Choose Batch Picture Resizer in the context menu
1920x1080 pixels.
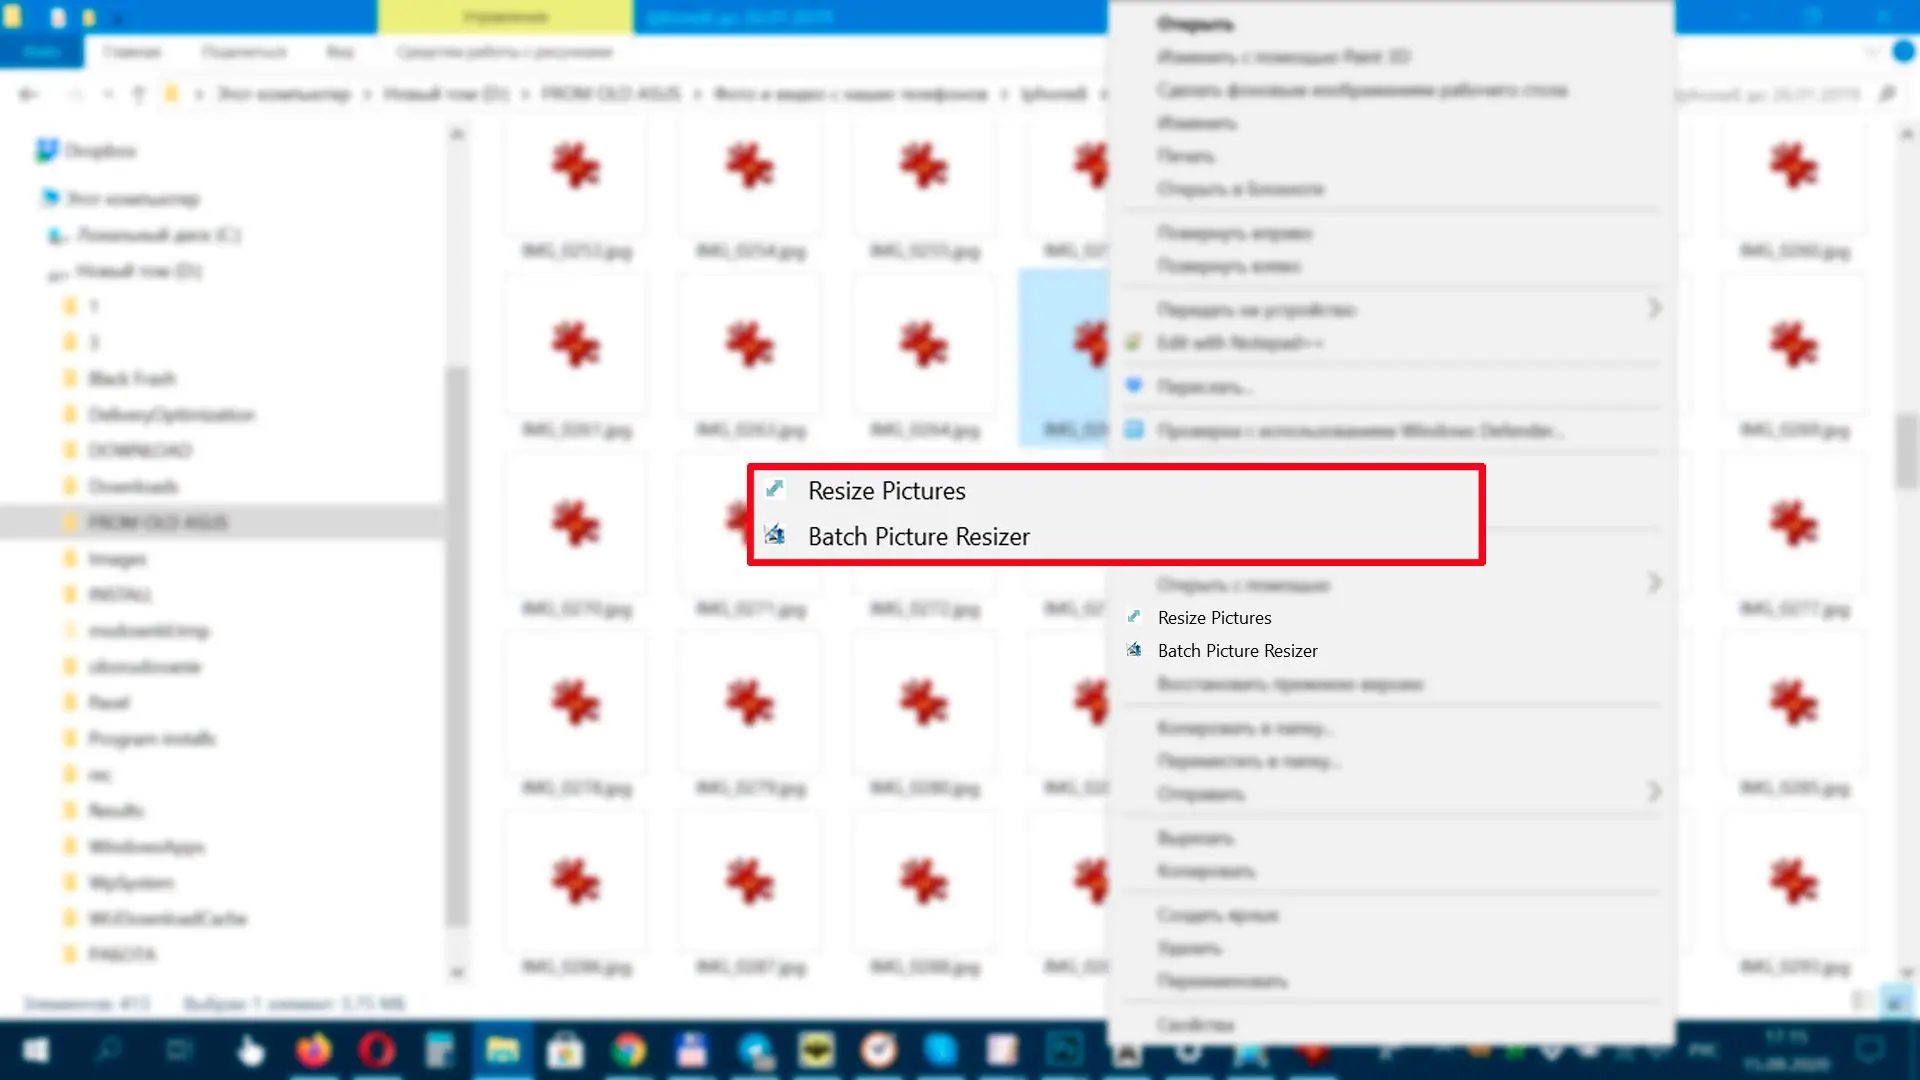tap(1237, 651)
